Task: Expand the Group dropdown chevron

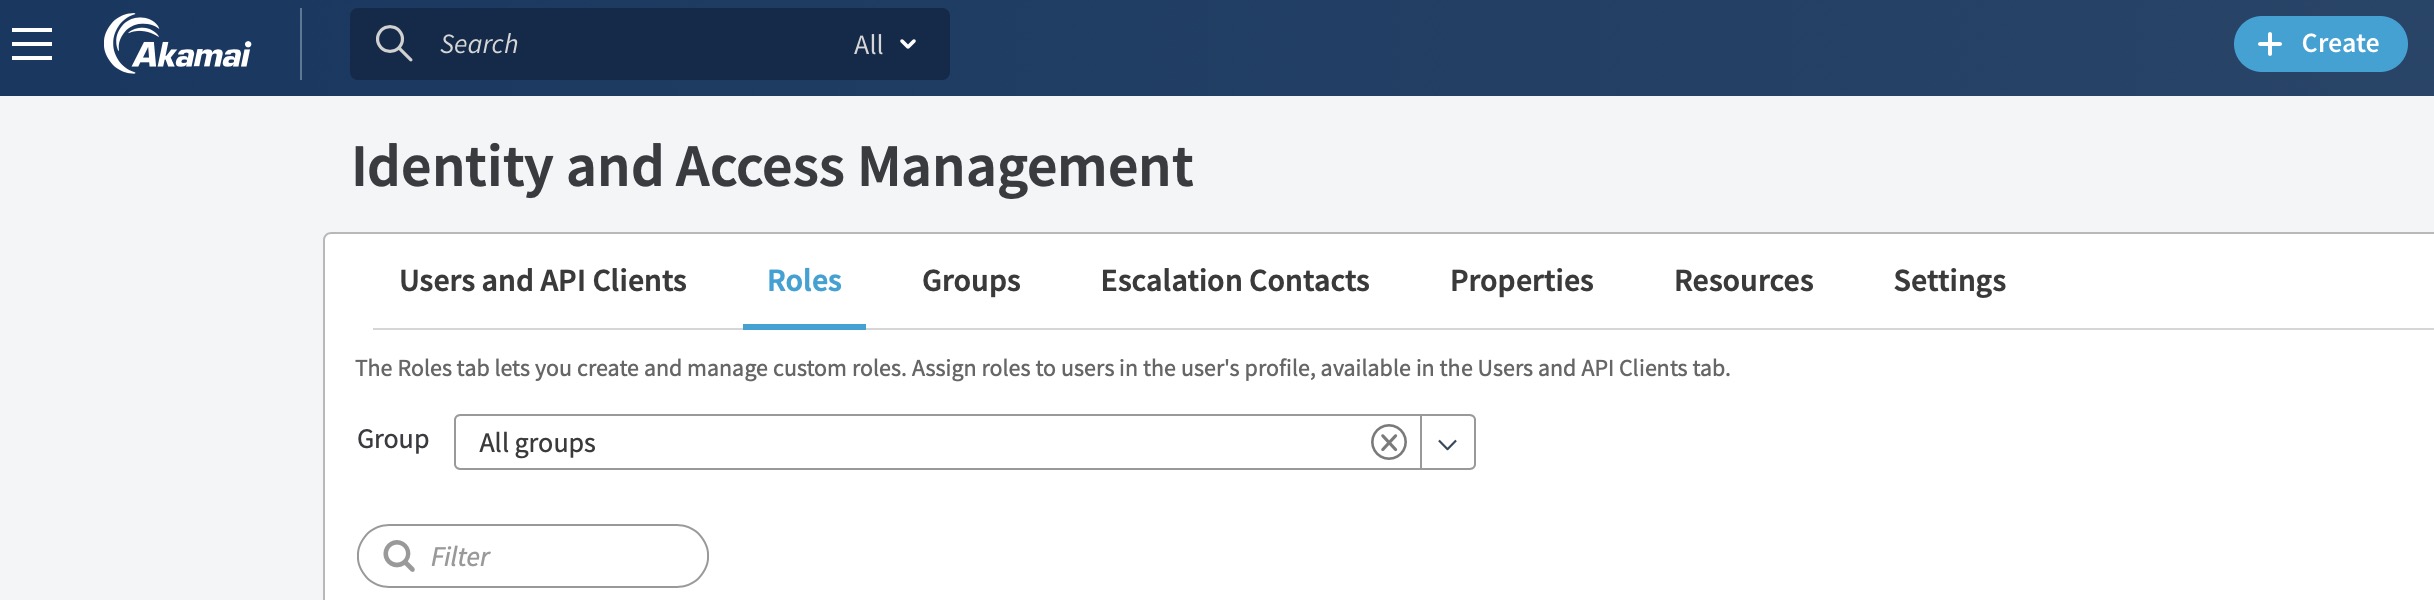Action: point(1447,443)
